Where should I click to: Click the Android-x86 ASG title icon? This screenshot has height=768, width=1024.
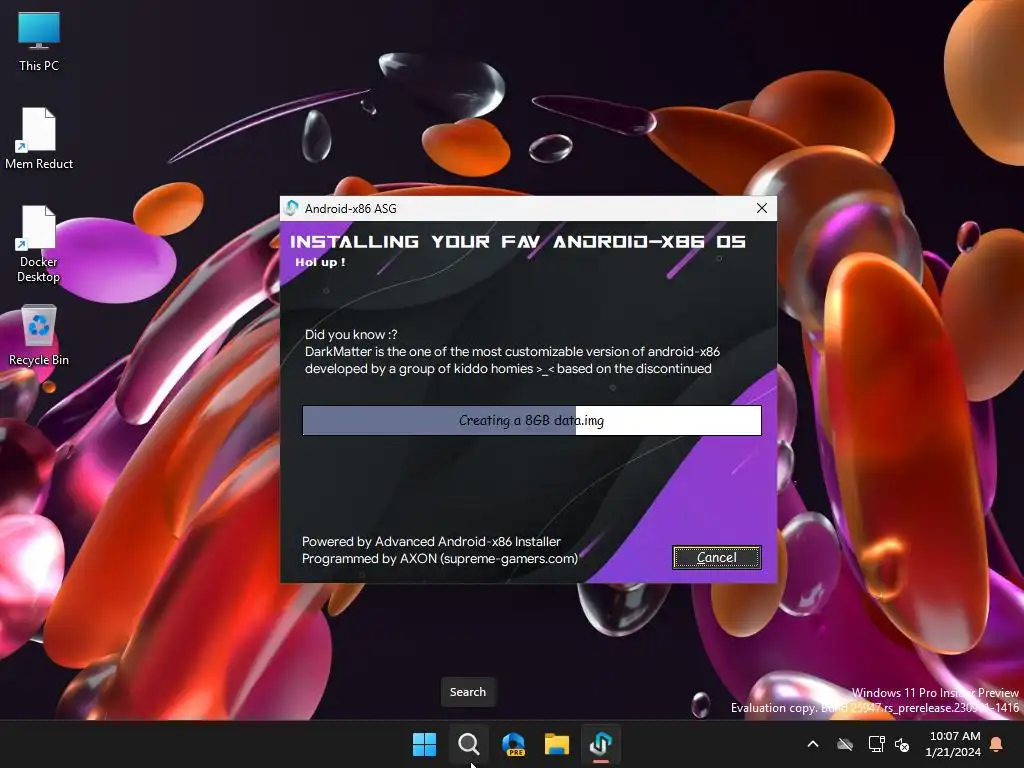[x=291, y=208]
